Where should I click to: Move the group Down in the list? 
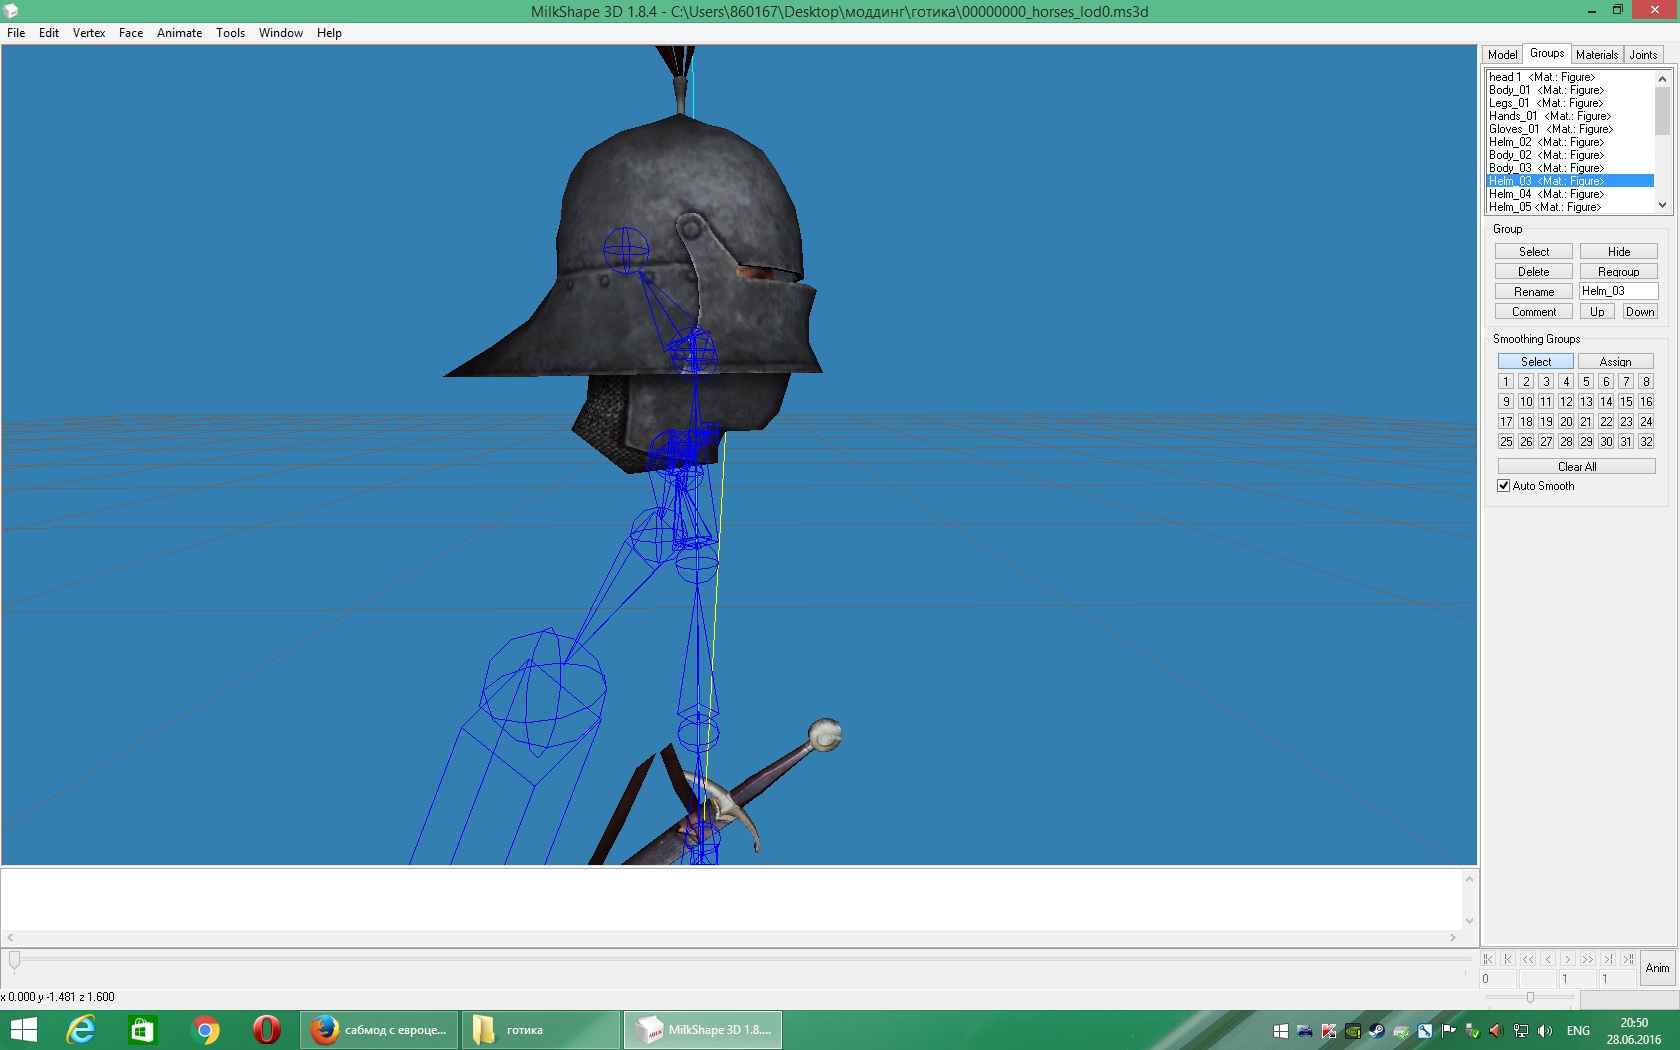(1640, 312)
